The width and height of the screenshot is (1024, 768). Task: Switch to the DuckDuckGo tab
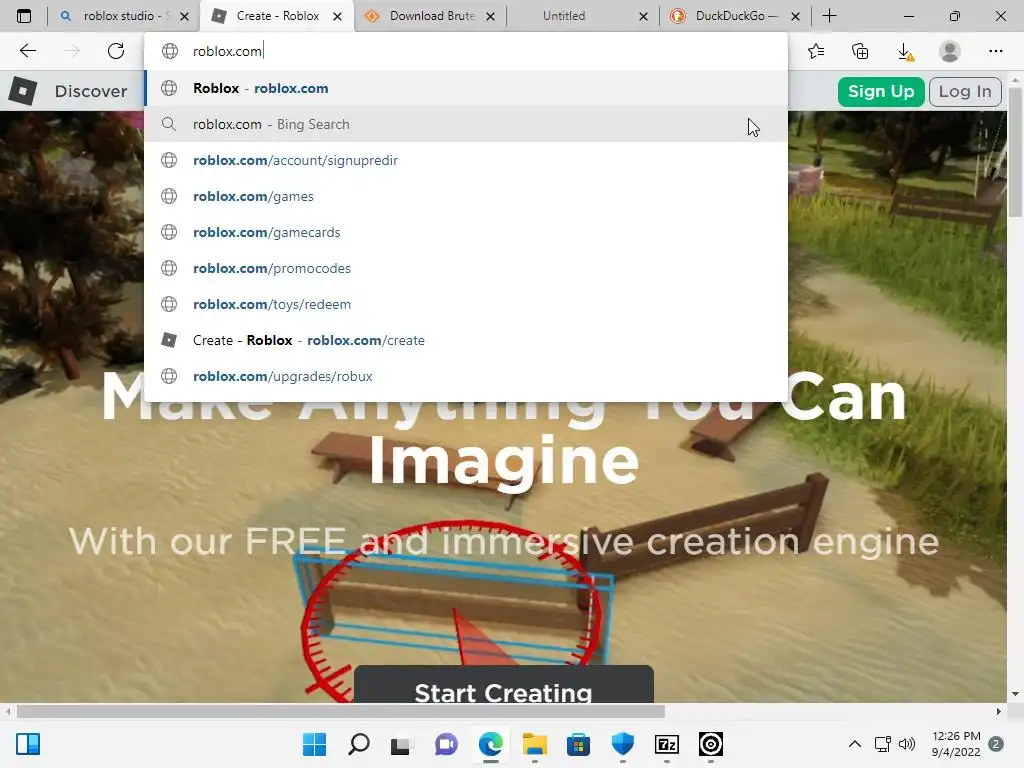coord(735,16)
